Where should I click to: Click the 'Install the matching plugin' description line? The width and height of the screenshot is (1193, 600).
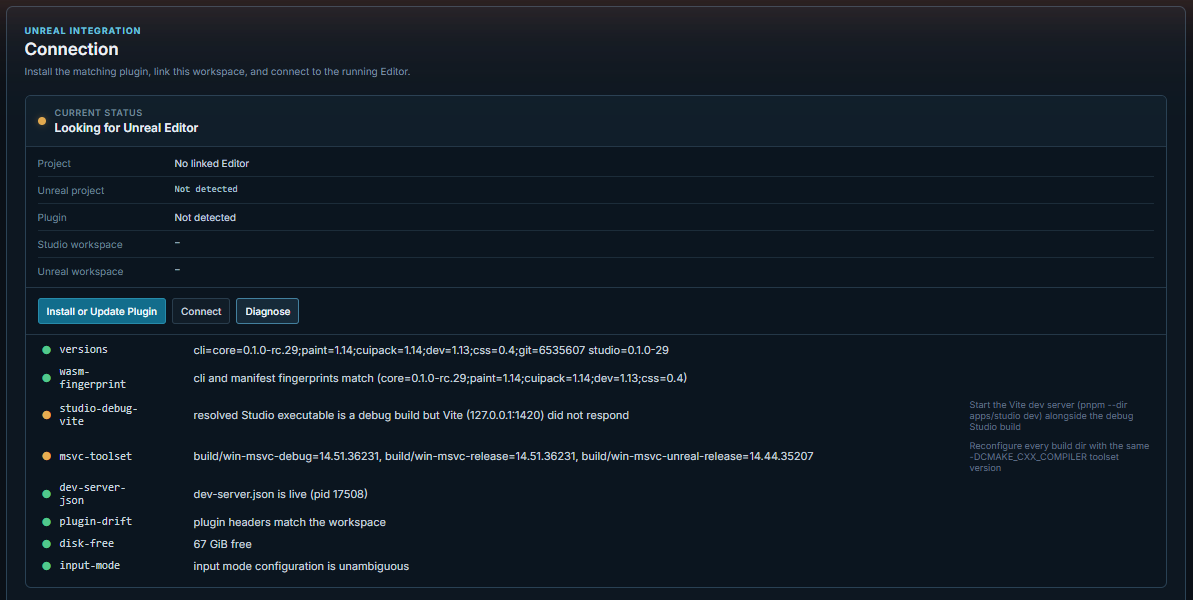(x=217, y=71)
